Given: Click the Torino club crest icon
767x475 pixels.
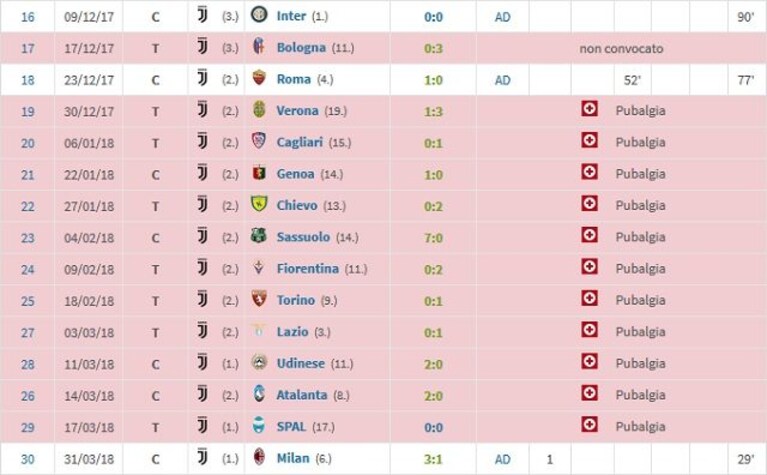Looking at the screenshot, I should (x=259, y=299).
